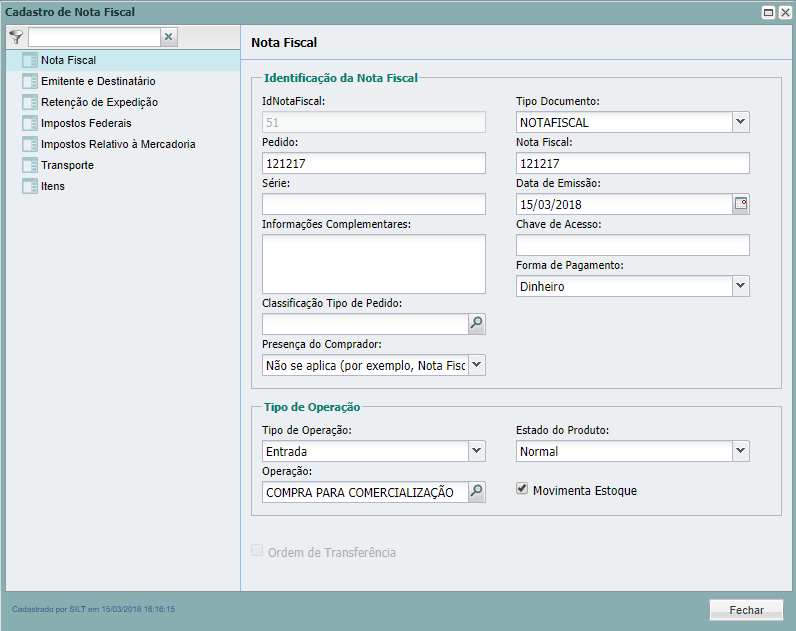Open the Estado do Produto dropdown
Screen dimensions: 796x631
pyautogui.click(x=740, y=451)
